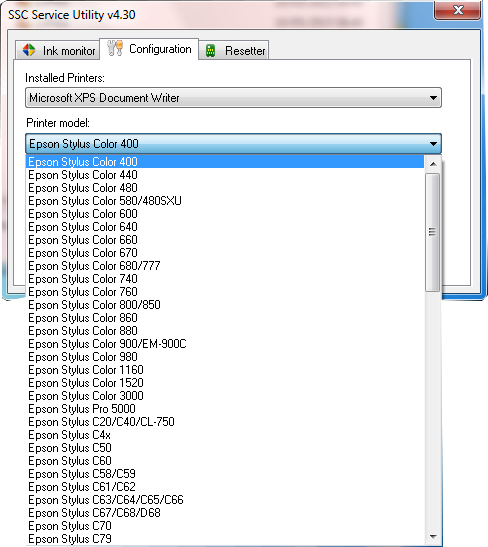This screenshot has height=547, width=488.
Task: Select Epson Stylus Color 580/480SXU
Action: pyautogui.click(x=225, y=201)
